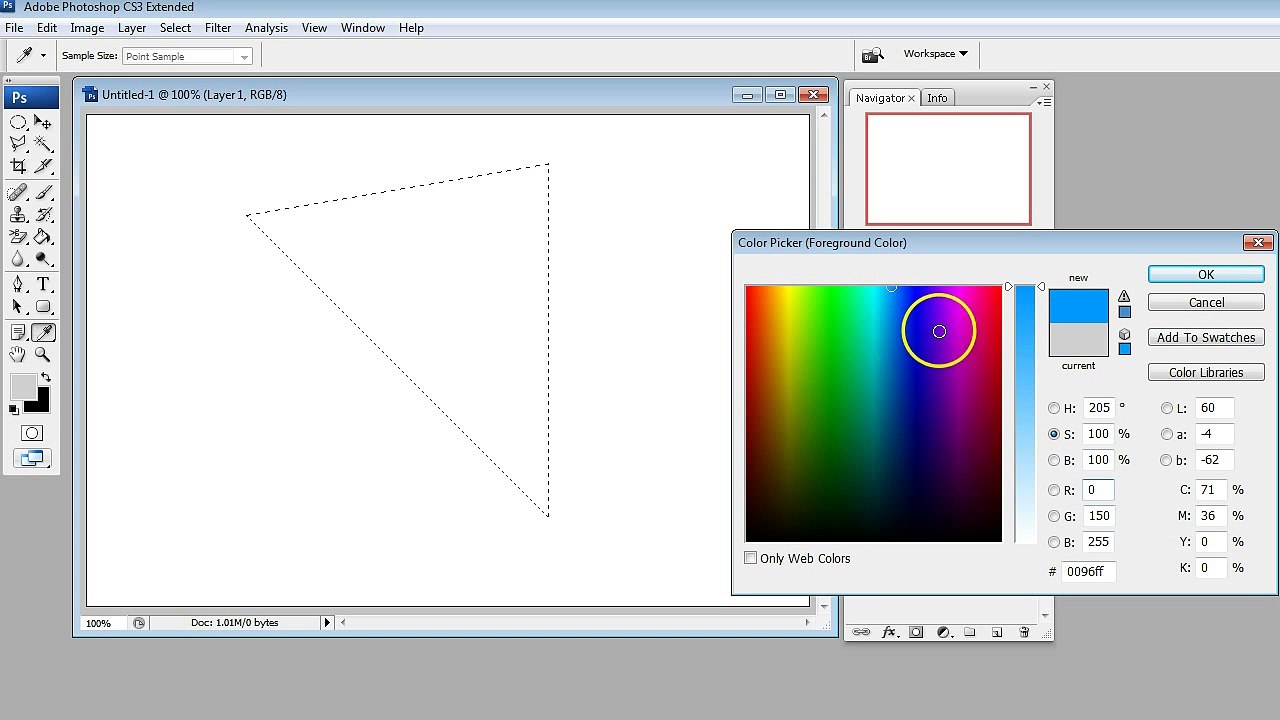Viewport: 1280px width, 720px height.
Task: Enable Only Web Colors checkbox
Action: [x=751, y=558]
